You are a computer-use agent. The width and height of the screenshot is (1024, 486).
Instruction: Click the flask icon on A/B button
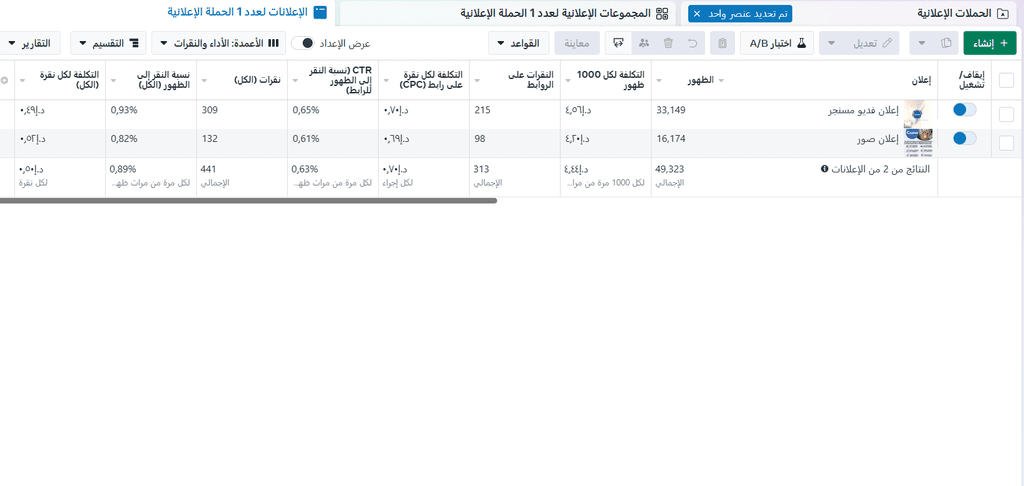(801, 43)
